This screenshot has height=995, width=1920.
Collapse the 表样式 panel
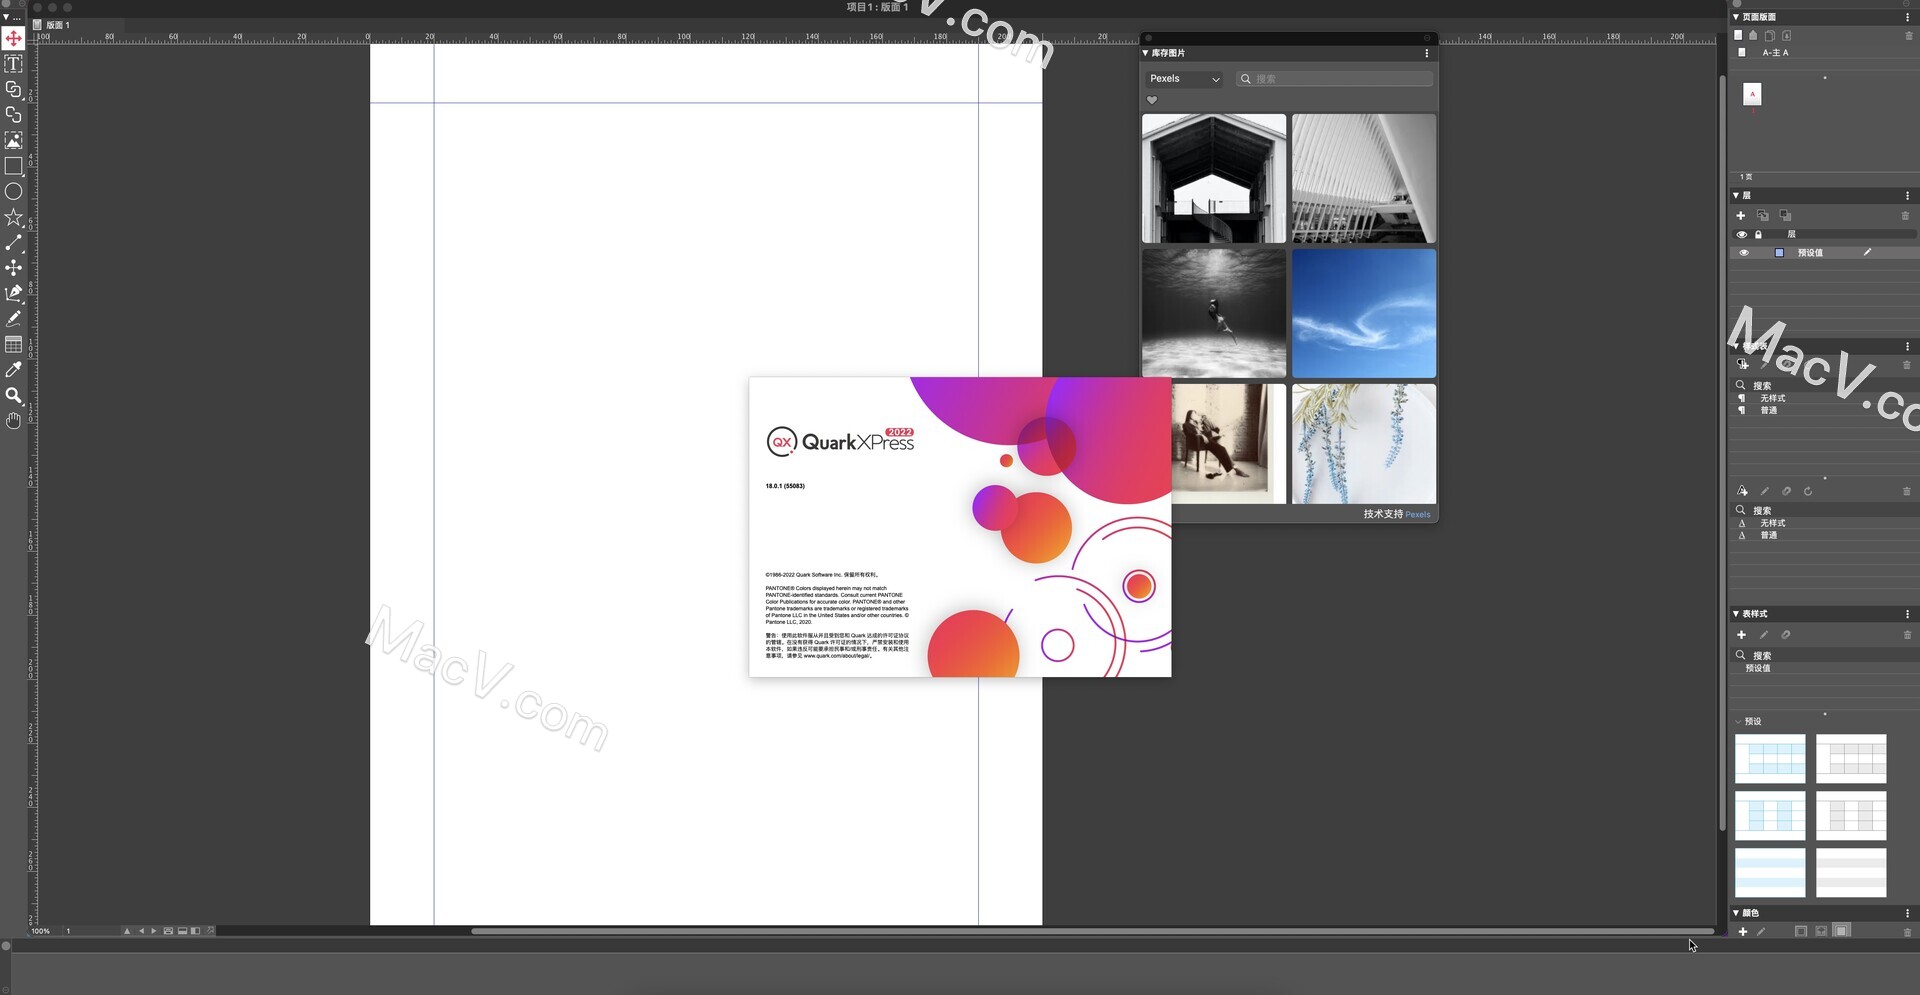[1736, 614]
